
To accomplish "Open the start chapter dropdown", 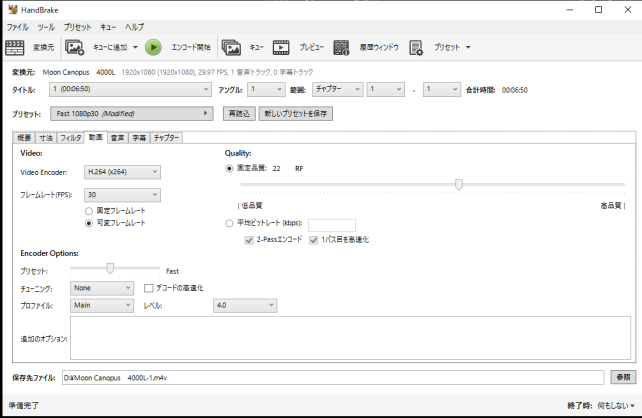I will tap(386, 89).
